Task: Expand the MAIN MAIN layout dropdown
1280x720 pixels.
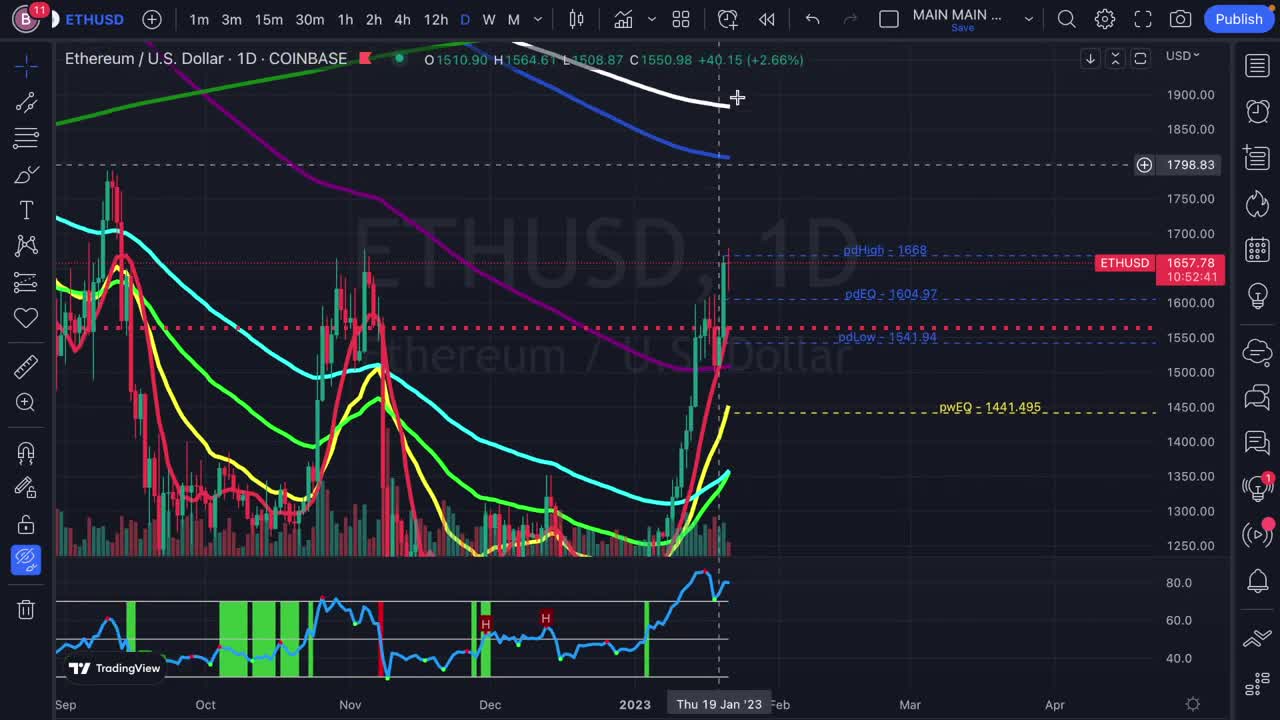Action: pos(1028,19)
